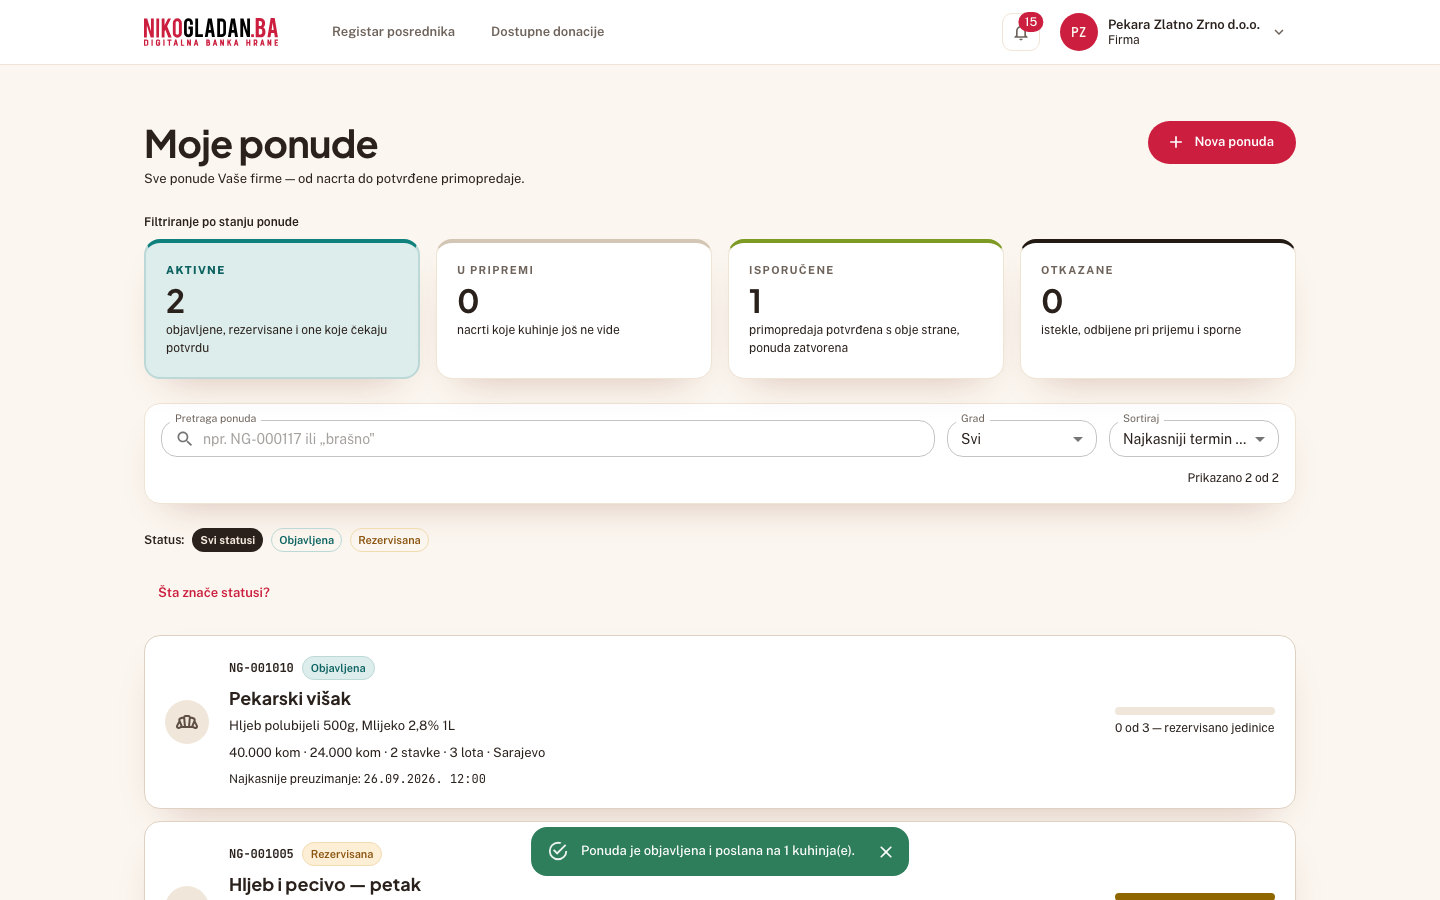1440x900 pixels.
Task: Open the Sortiraj sort order dropdown
Action: pos(1194,439)
